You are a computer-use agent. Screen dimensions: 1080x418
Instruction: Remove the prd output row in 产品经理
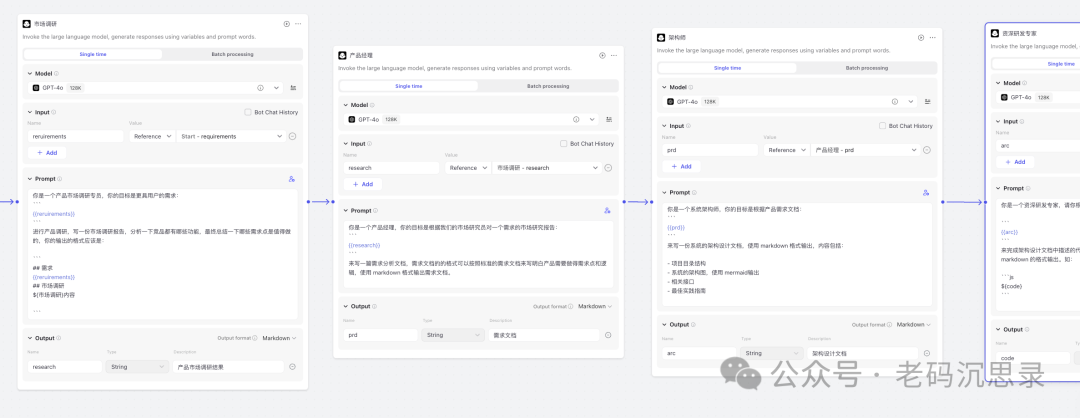(x=608, y=335)
